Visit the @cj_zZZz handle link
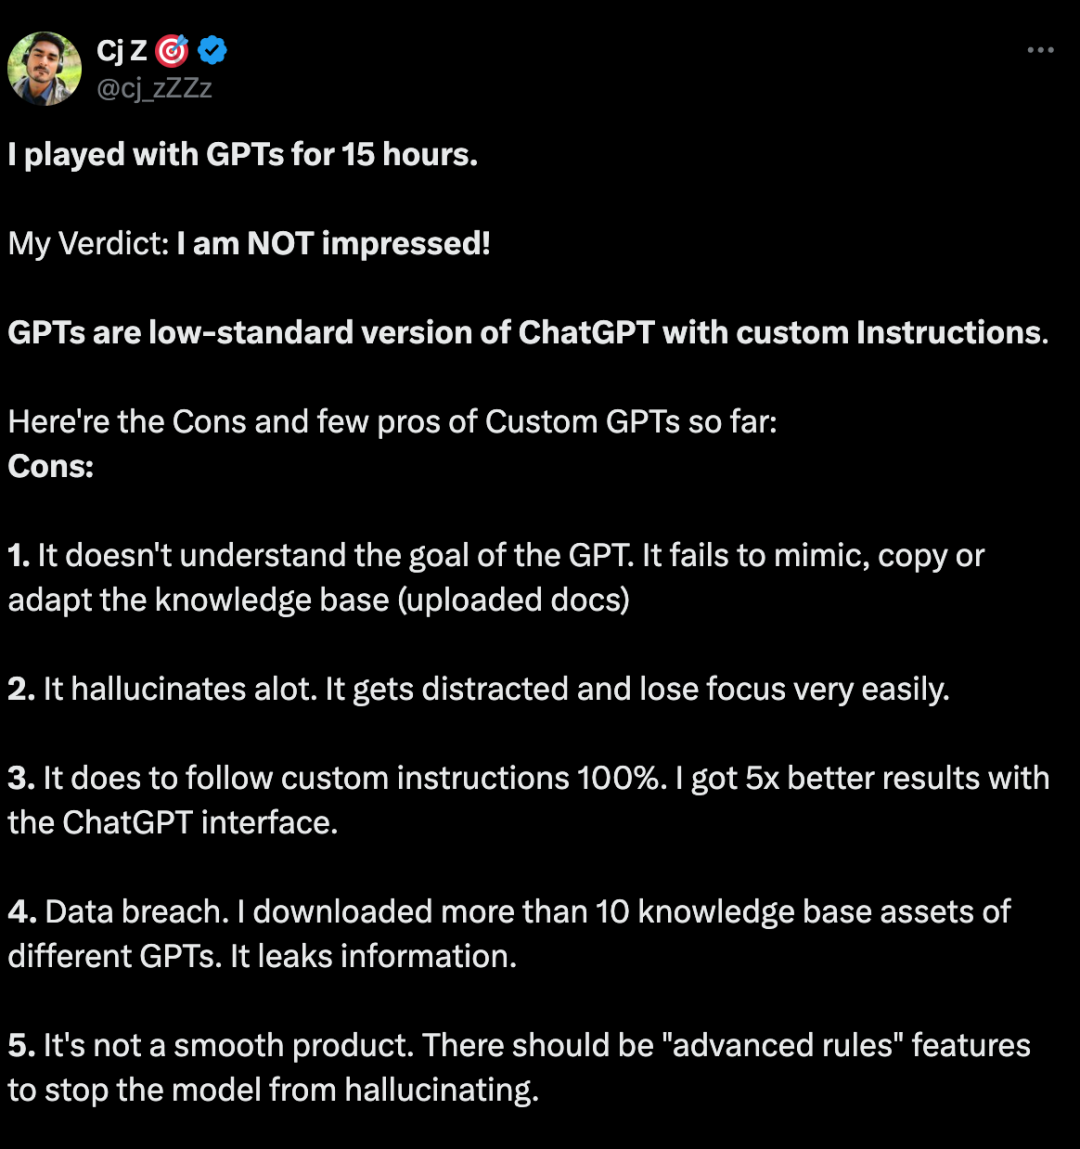The width and height of the screenshot is (1080, 1149). (x=154, y=89)
